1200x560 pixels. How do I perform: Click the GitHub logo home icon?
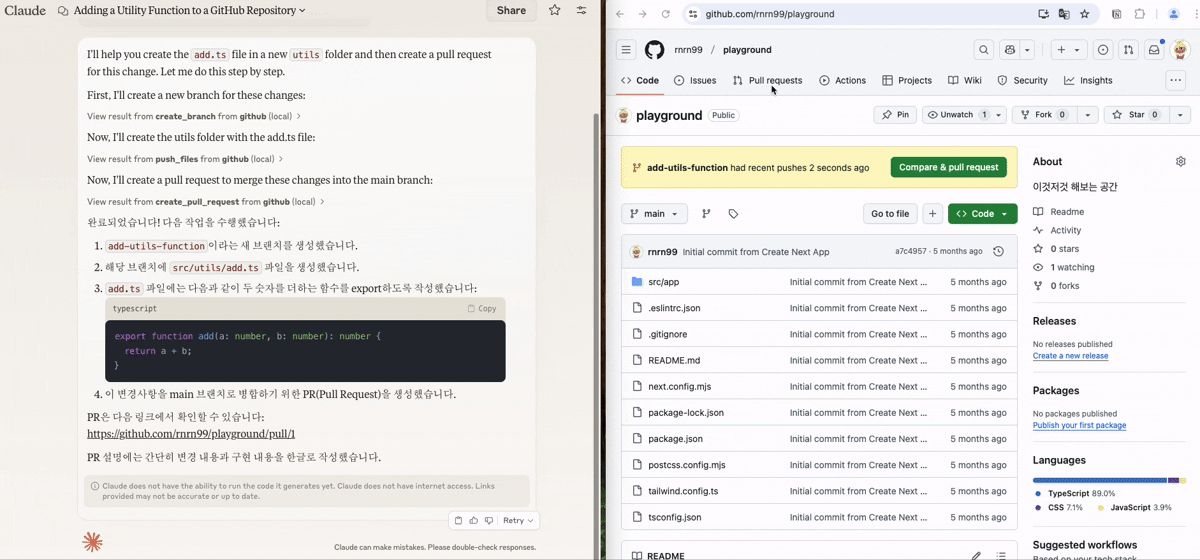[x=654, y=49]
